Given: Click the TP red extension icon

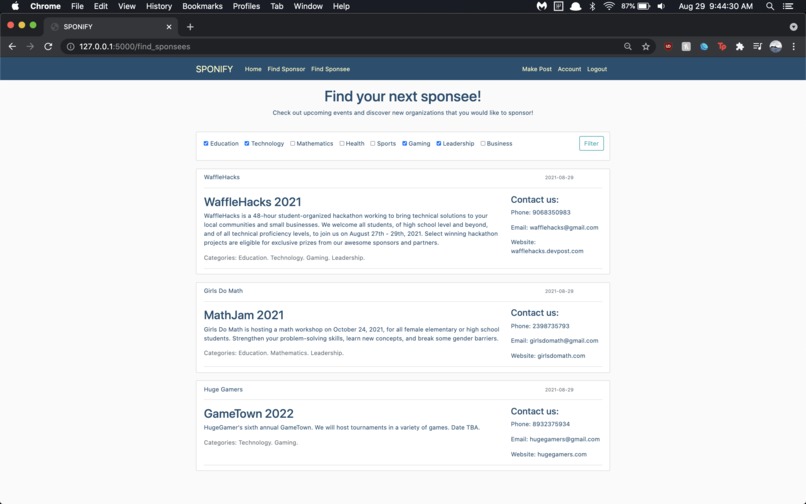Looking at the screenshot, I should point(722,46).
